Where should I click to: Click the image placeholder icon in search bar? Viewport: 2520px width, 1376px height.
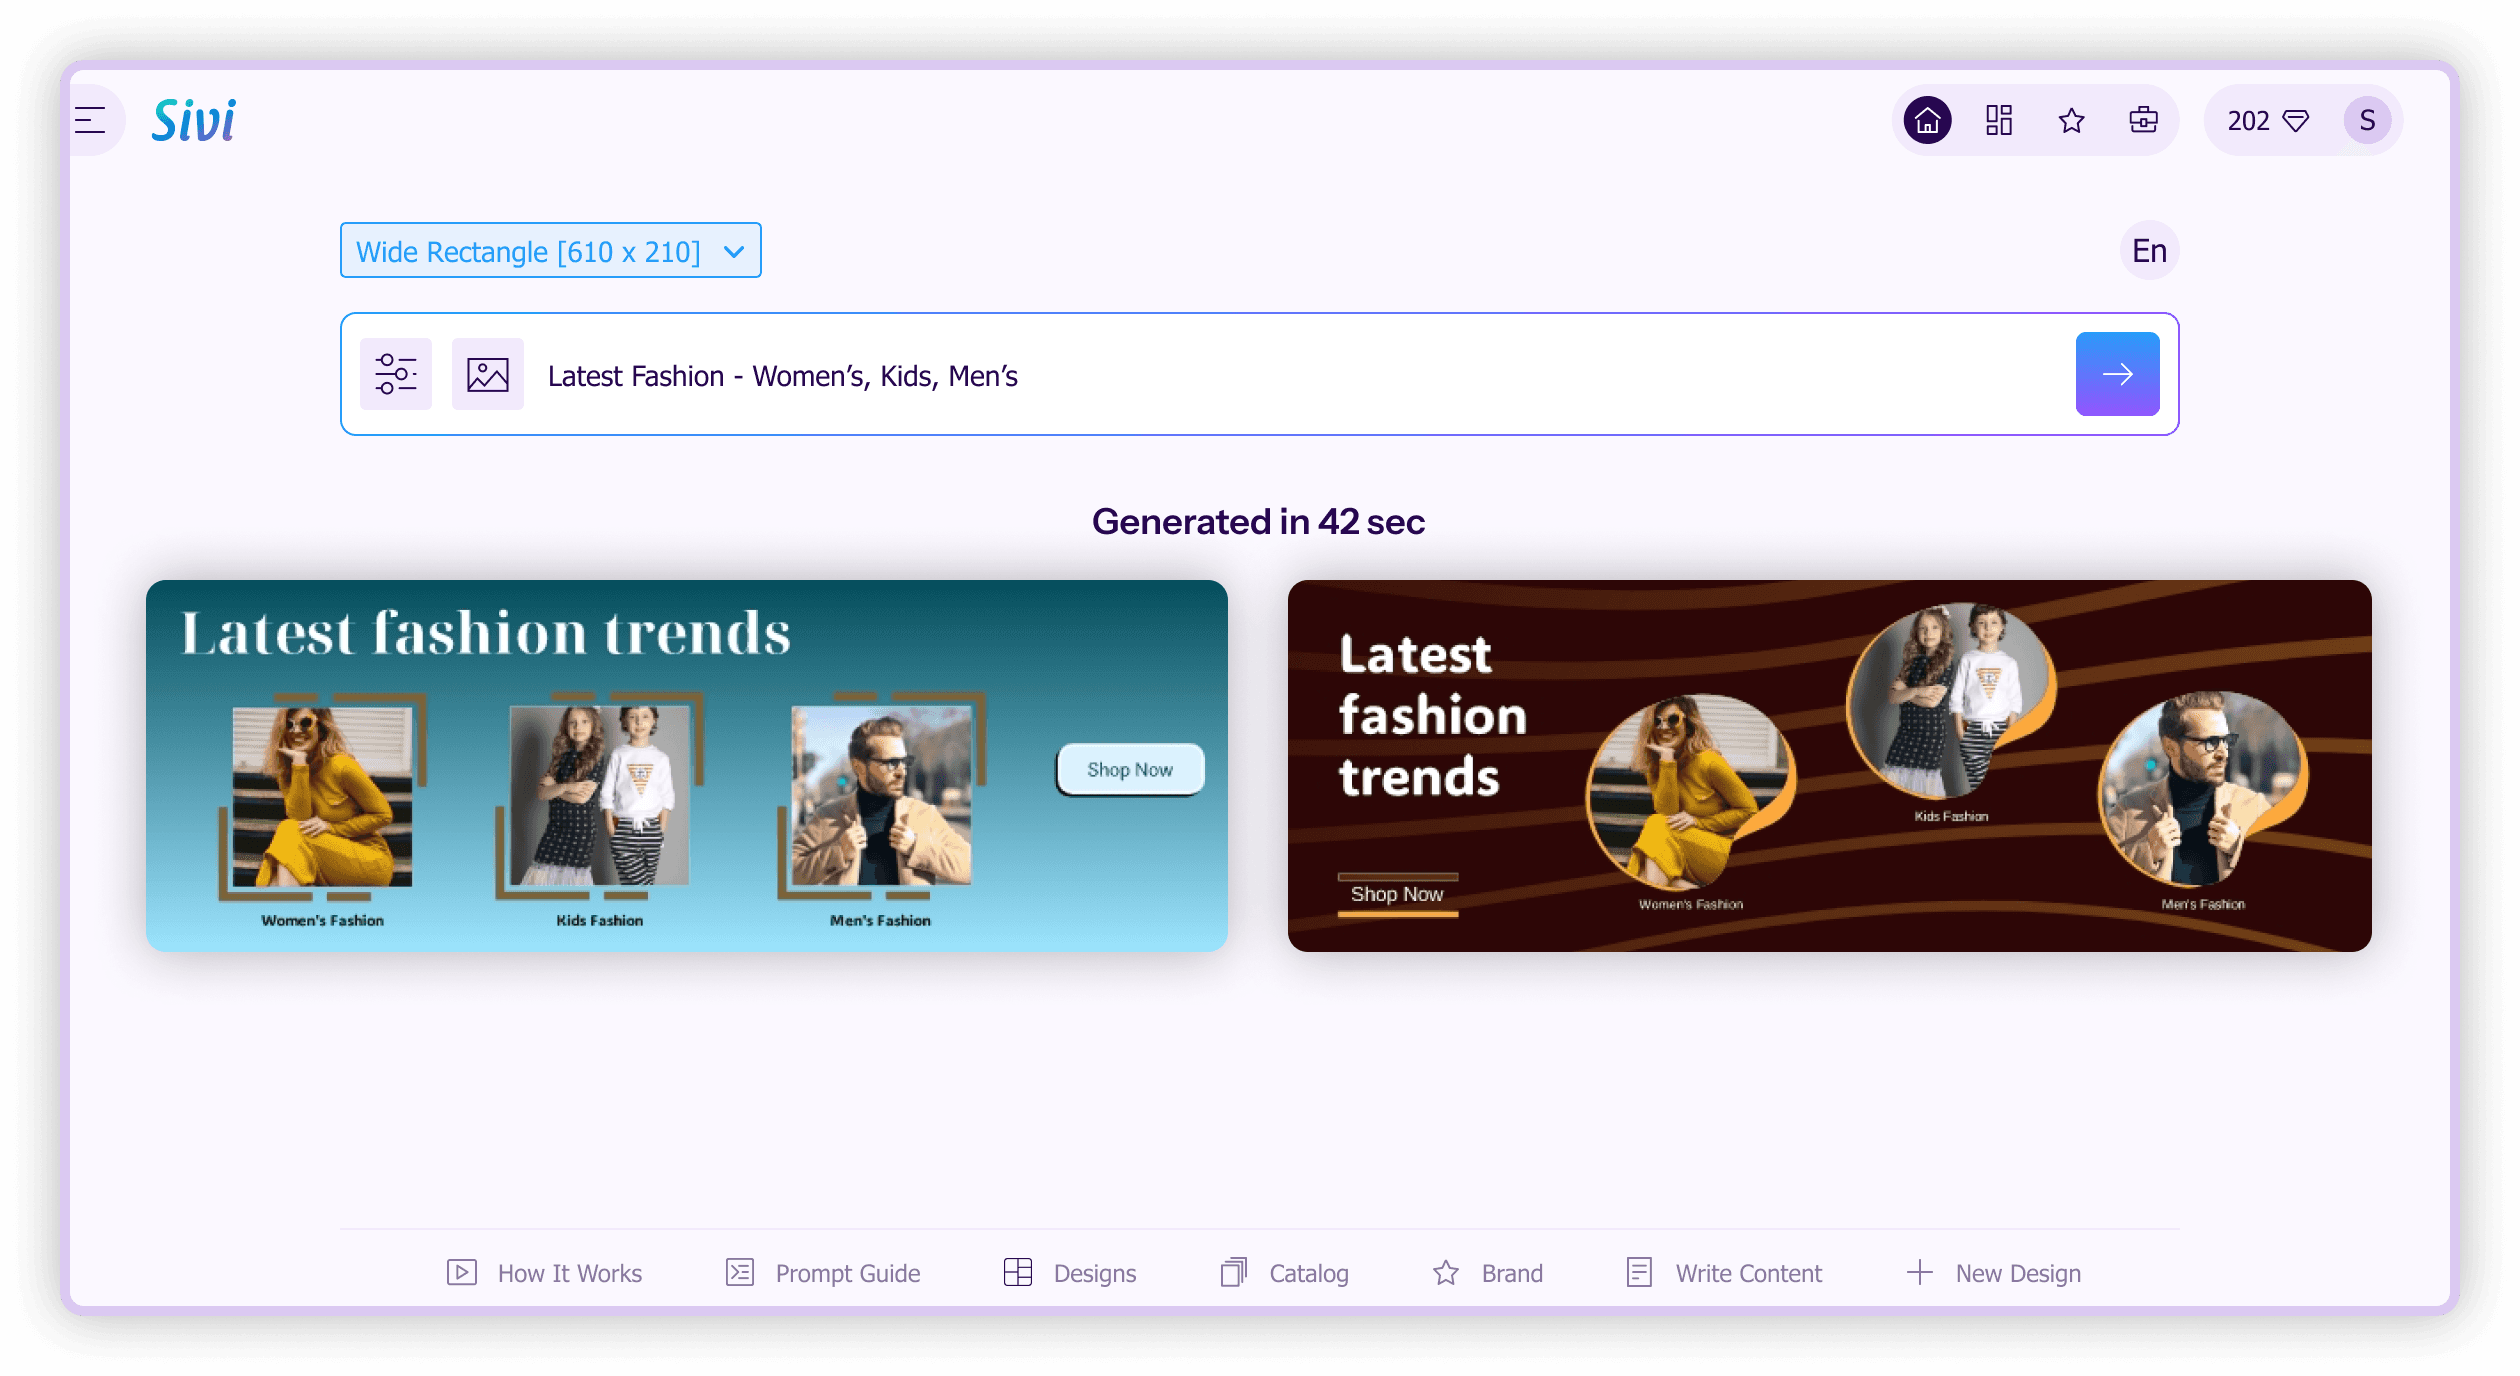pos(488,373)
